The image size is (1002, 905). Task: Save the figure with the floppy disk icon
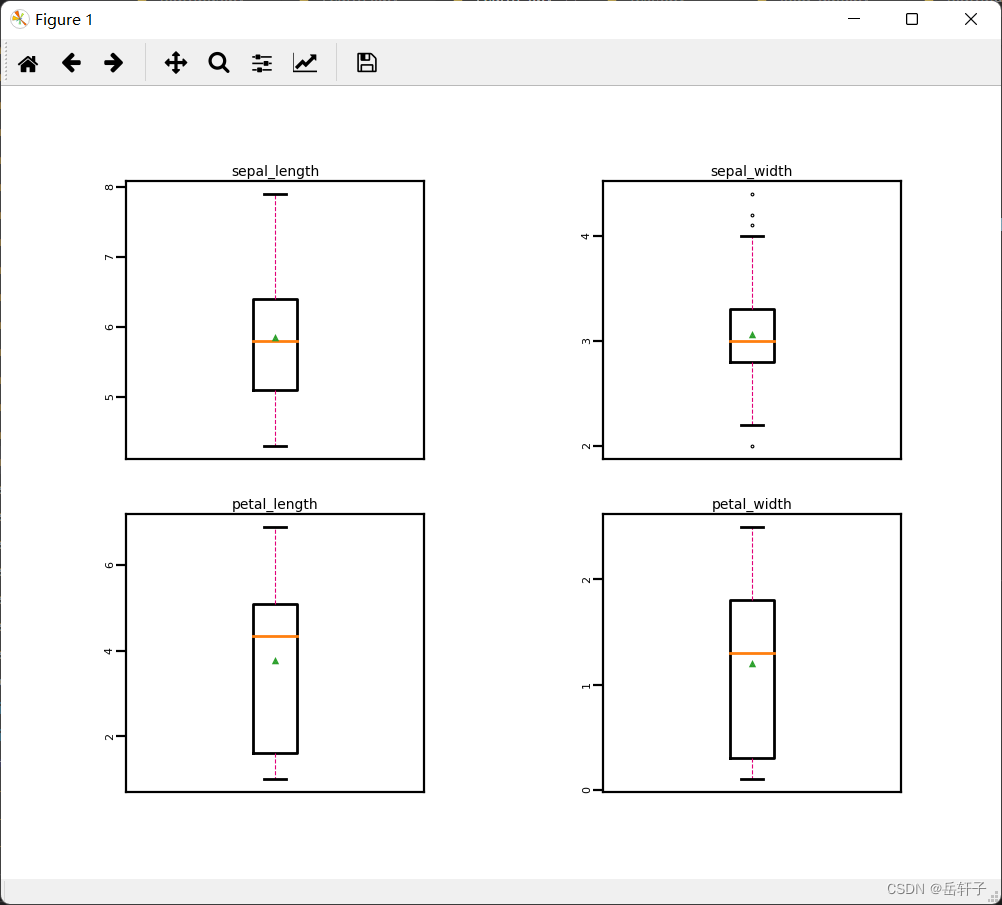point(367,63)
